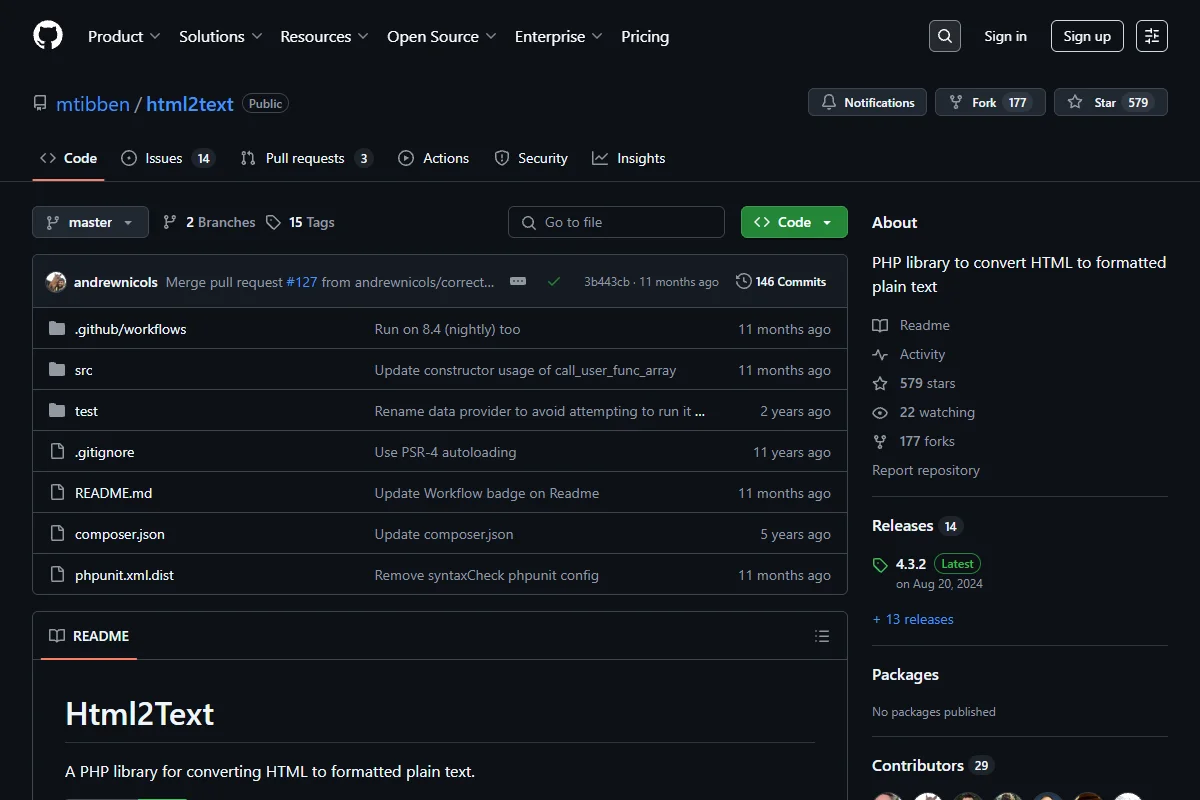Image resolution: width=1200 pixels, height=800 pixels.
Task: Expand the Product menu in header
Action: tap(124, 36)
